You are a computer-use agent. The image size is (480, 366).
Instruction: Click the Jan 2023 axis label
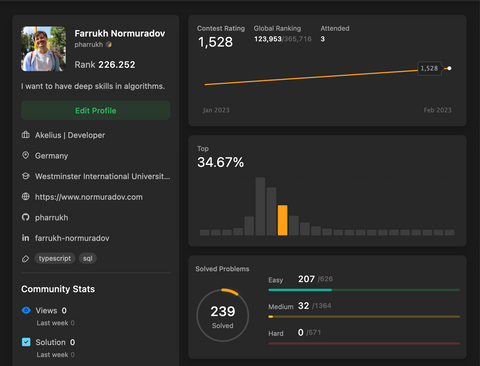tap(216, 110)
